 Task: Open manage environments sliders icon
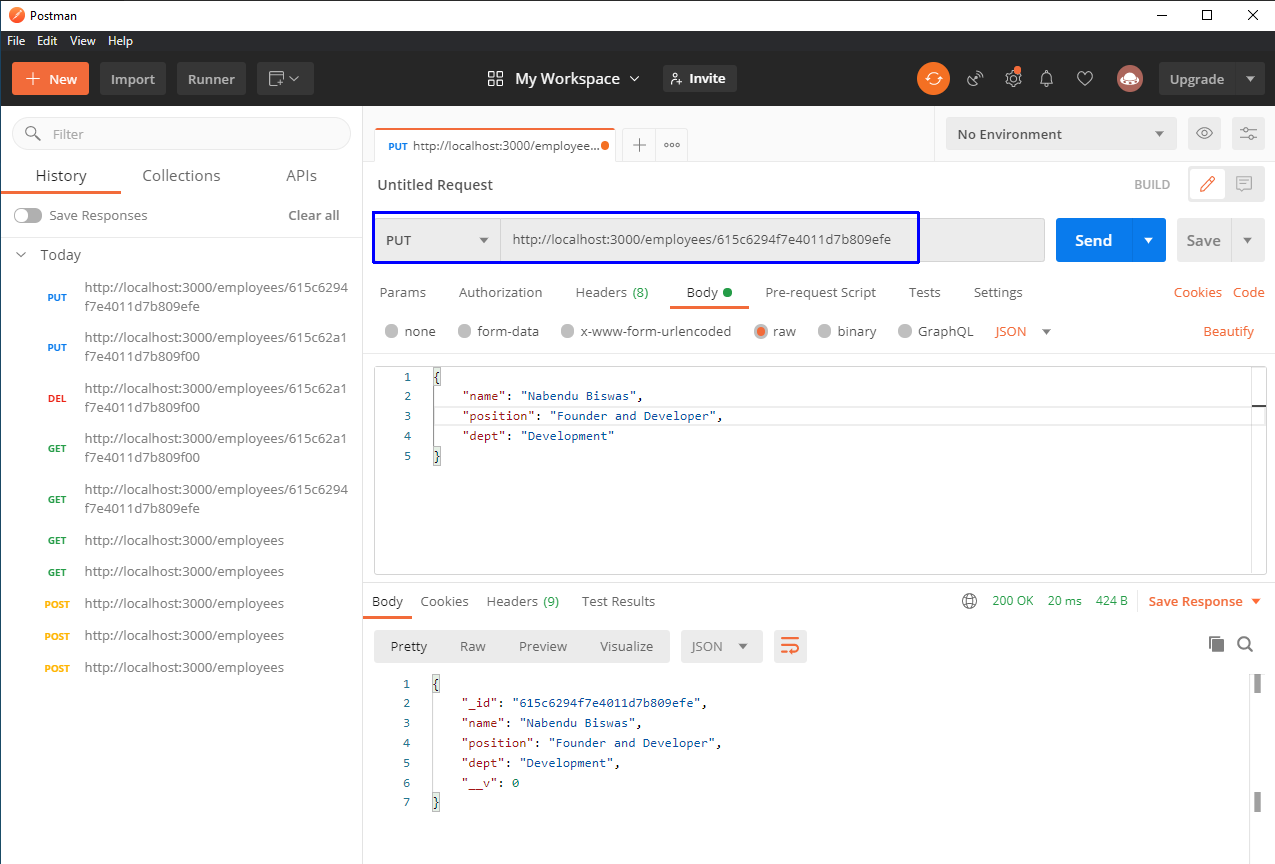point(1248,134)
